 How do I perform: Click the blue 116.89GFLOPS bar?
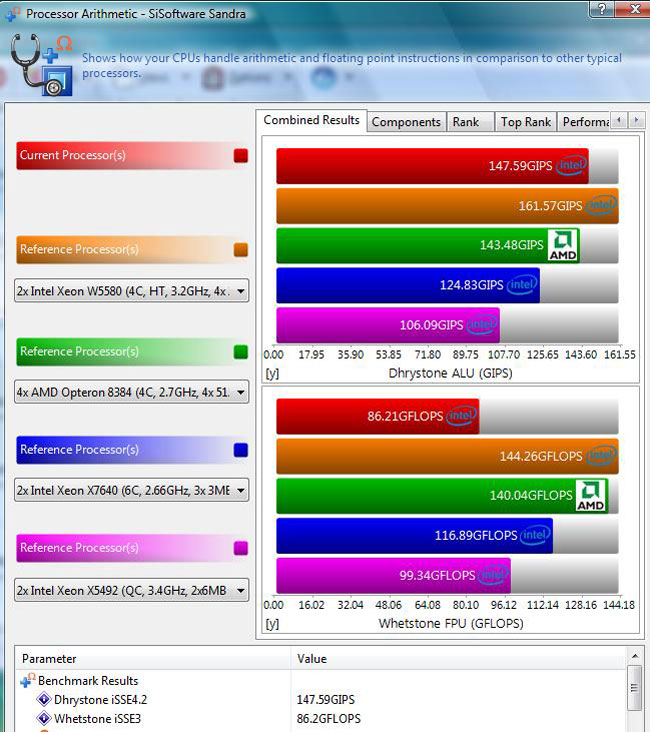click(x=415, y=535)
